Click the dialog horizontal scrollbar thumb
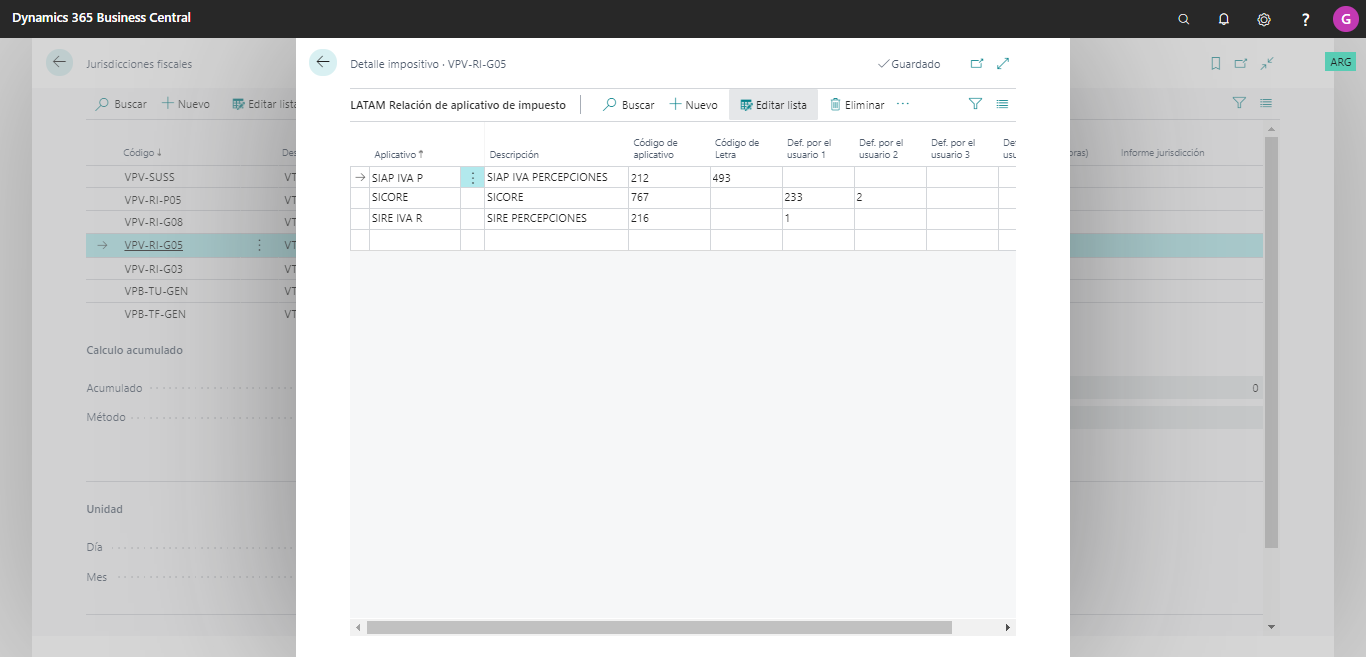 tap(659, 627)
